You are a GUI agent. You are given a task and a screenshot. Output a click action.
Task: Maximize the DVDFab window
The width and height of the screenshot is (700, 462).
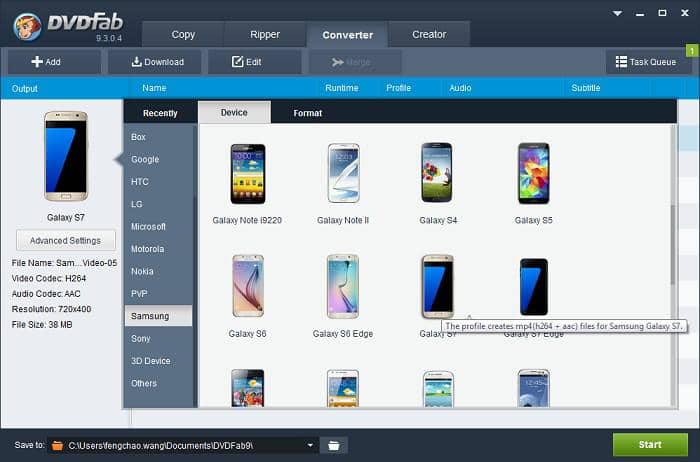(x=662, y=13)
